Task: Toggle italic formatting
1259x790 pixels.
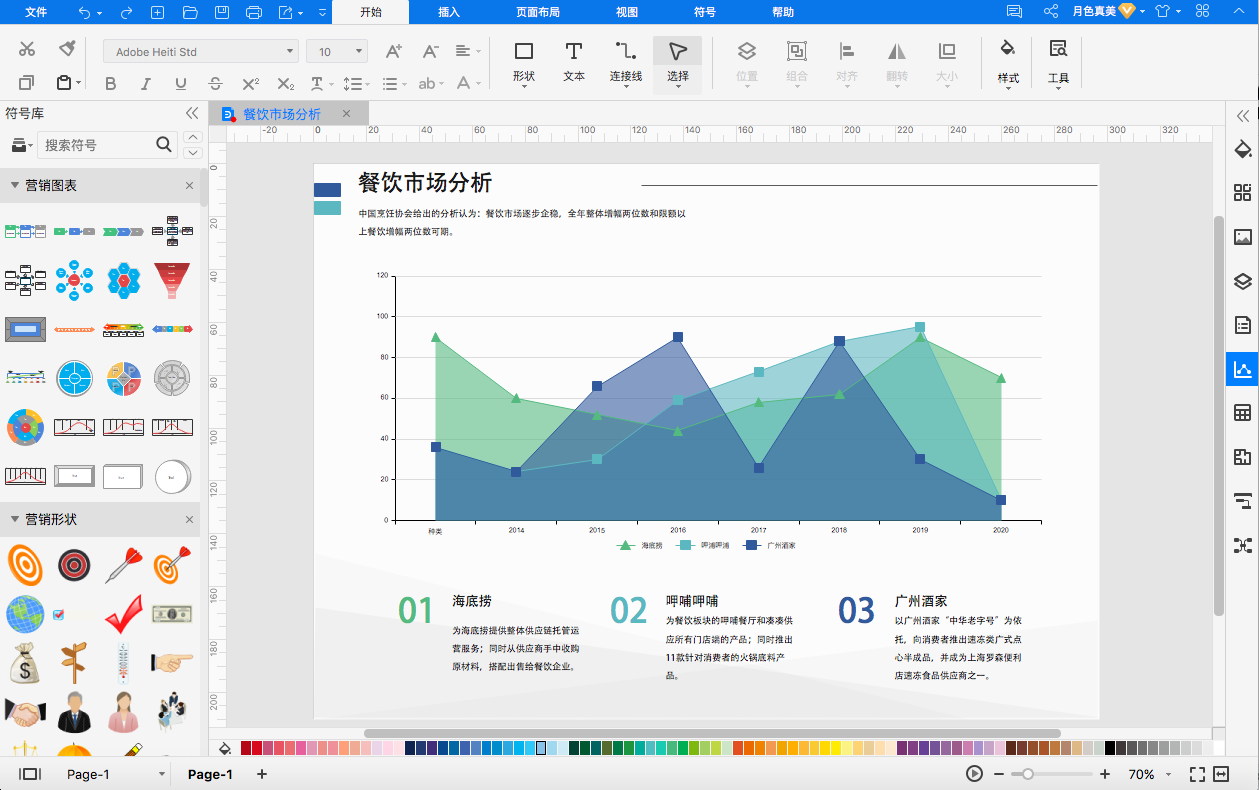Action: [x=145, y=84]
